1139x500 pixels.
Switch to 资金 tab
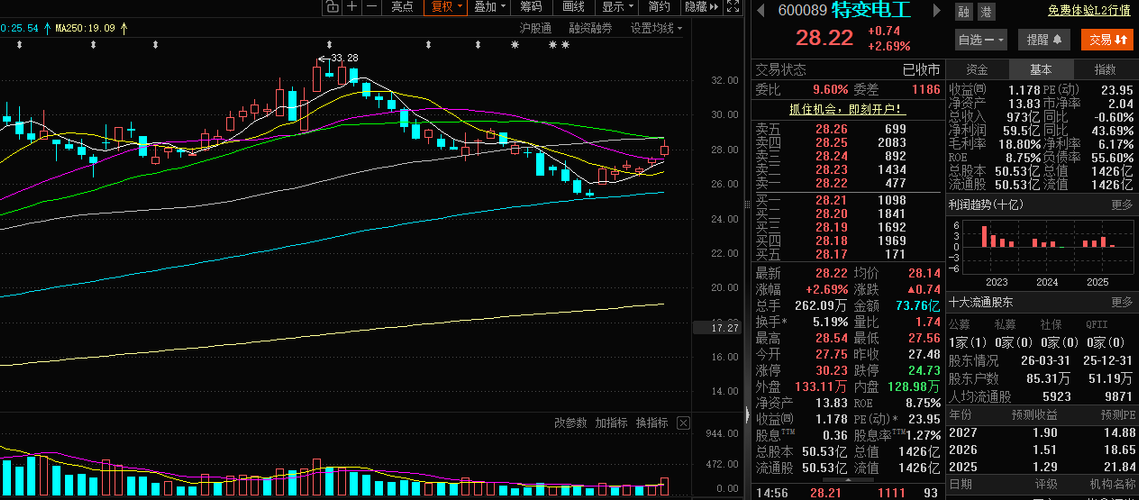click(977, 70)
